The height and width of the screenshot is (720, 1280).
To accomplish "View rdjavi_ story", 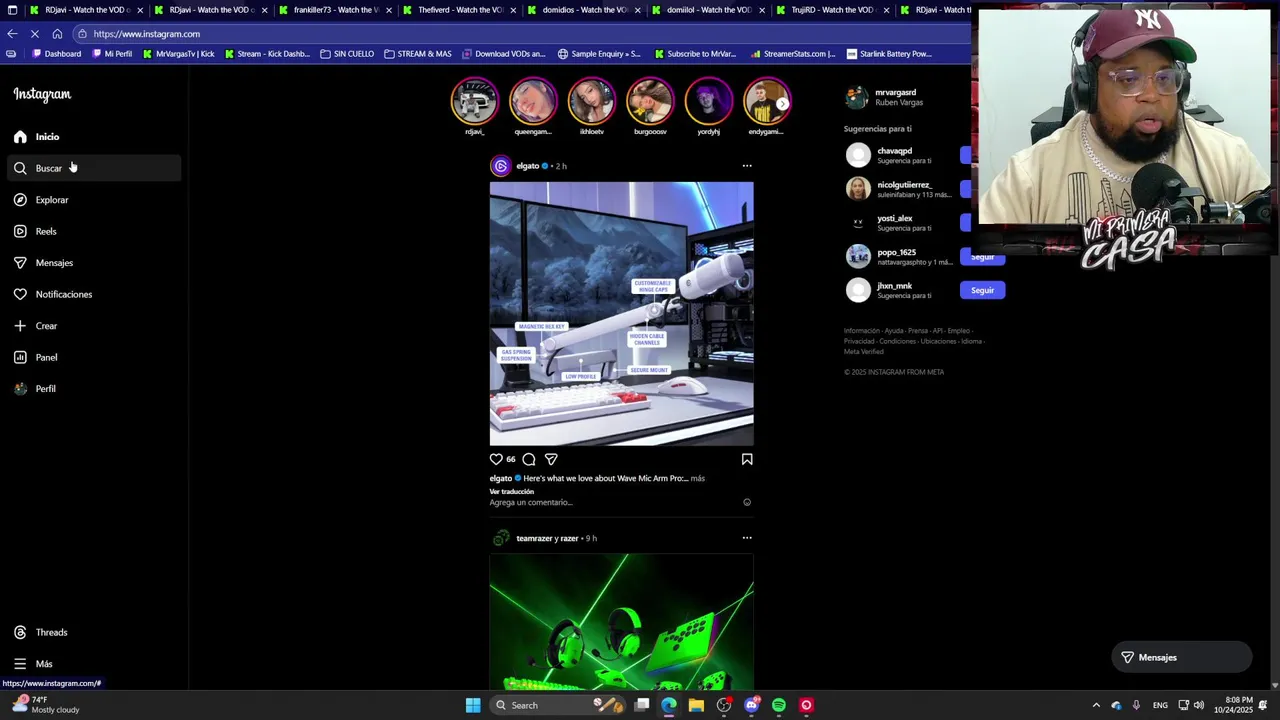I will (475, 102).
